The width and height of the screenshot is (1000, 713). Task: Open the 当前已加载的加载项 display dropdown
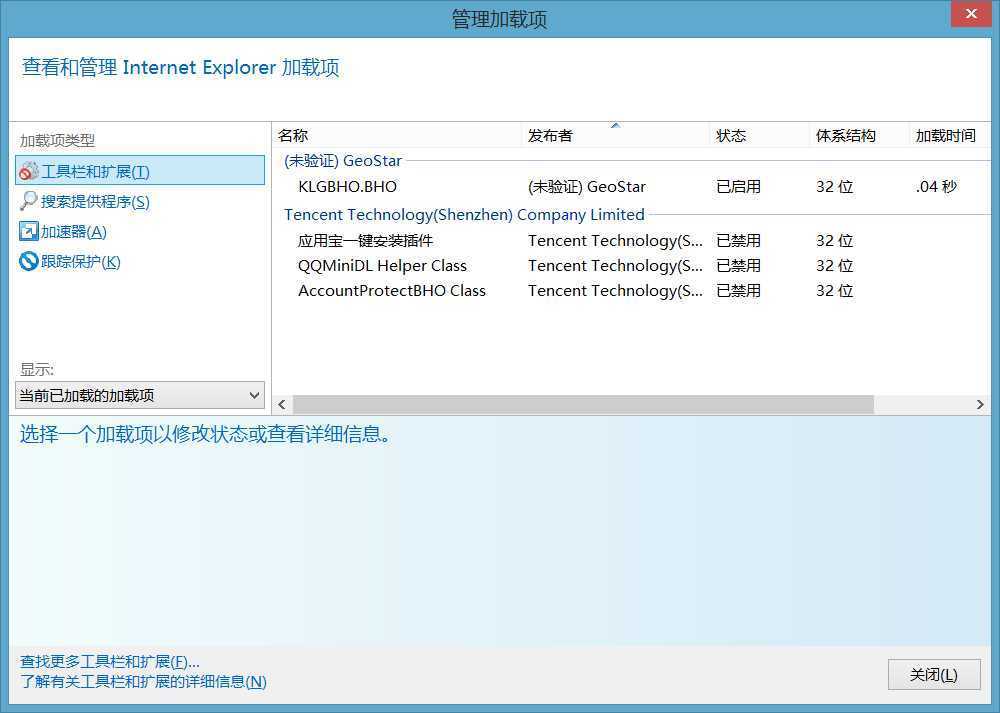(x=140, y=395)
